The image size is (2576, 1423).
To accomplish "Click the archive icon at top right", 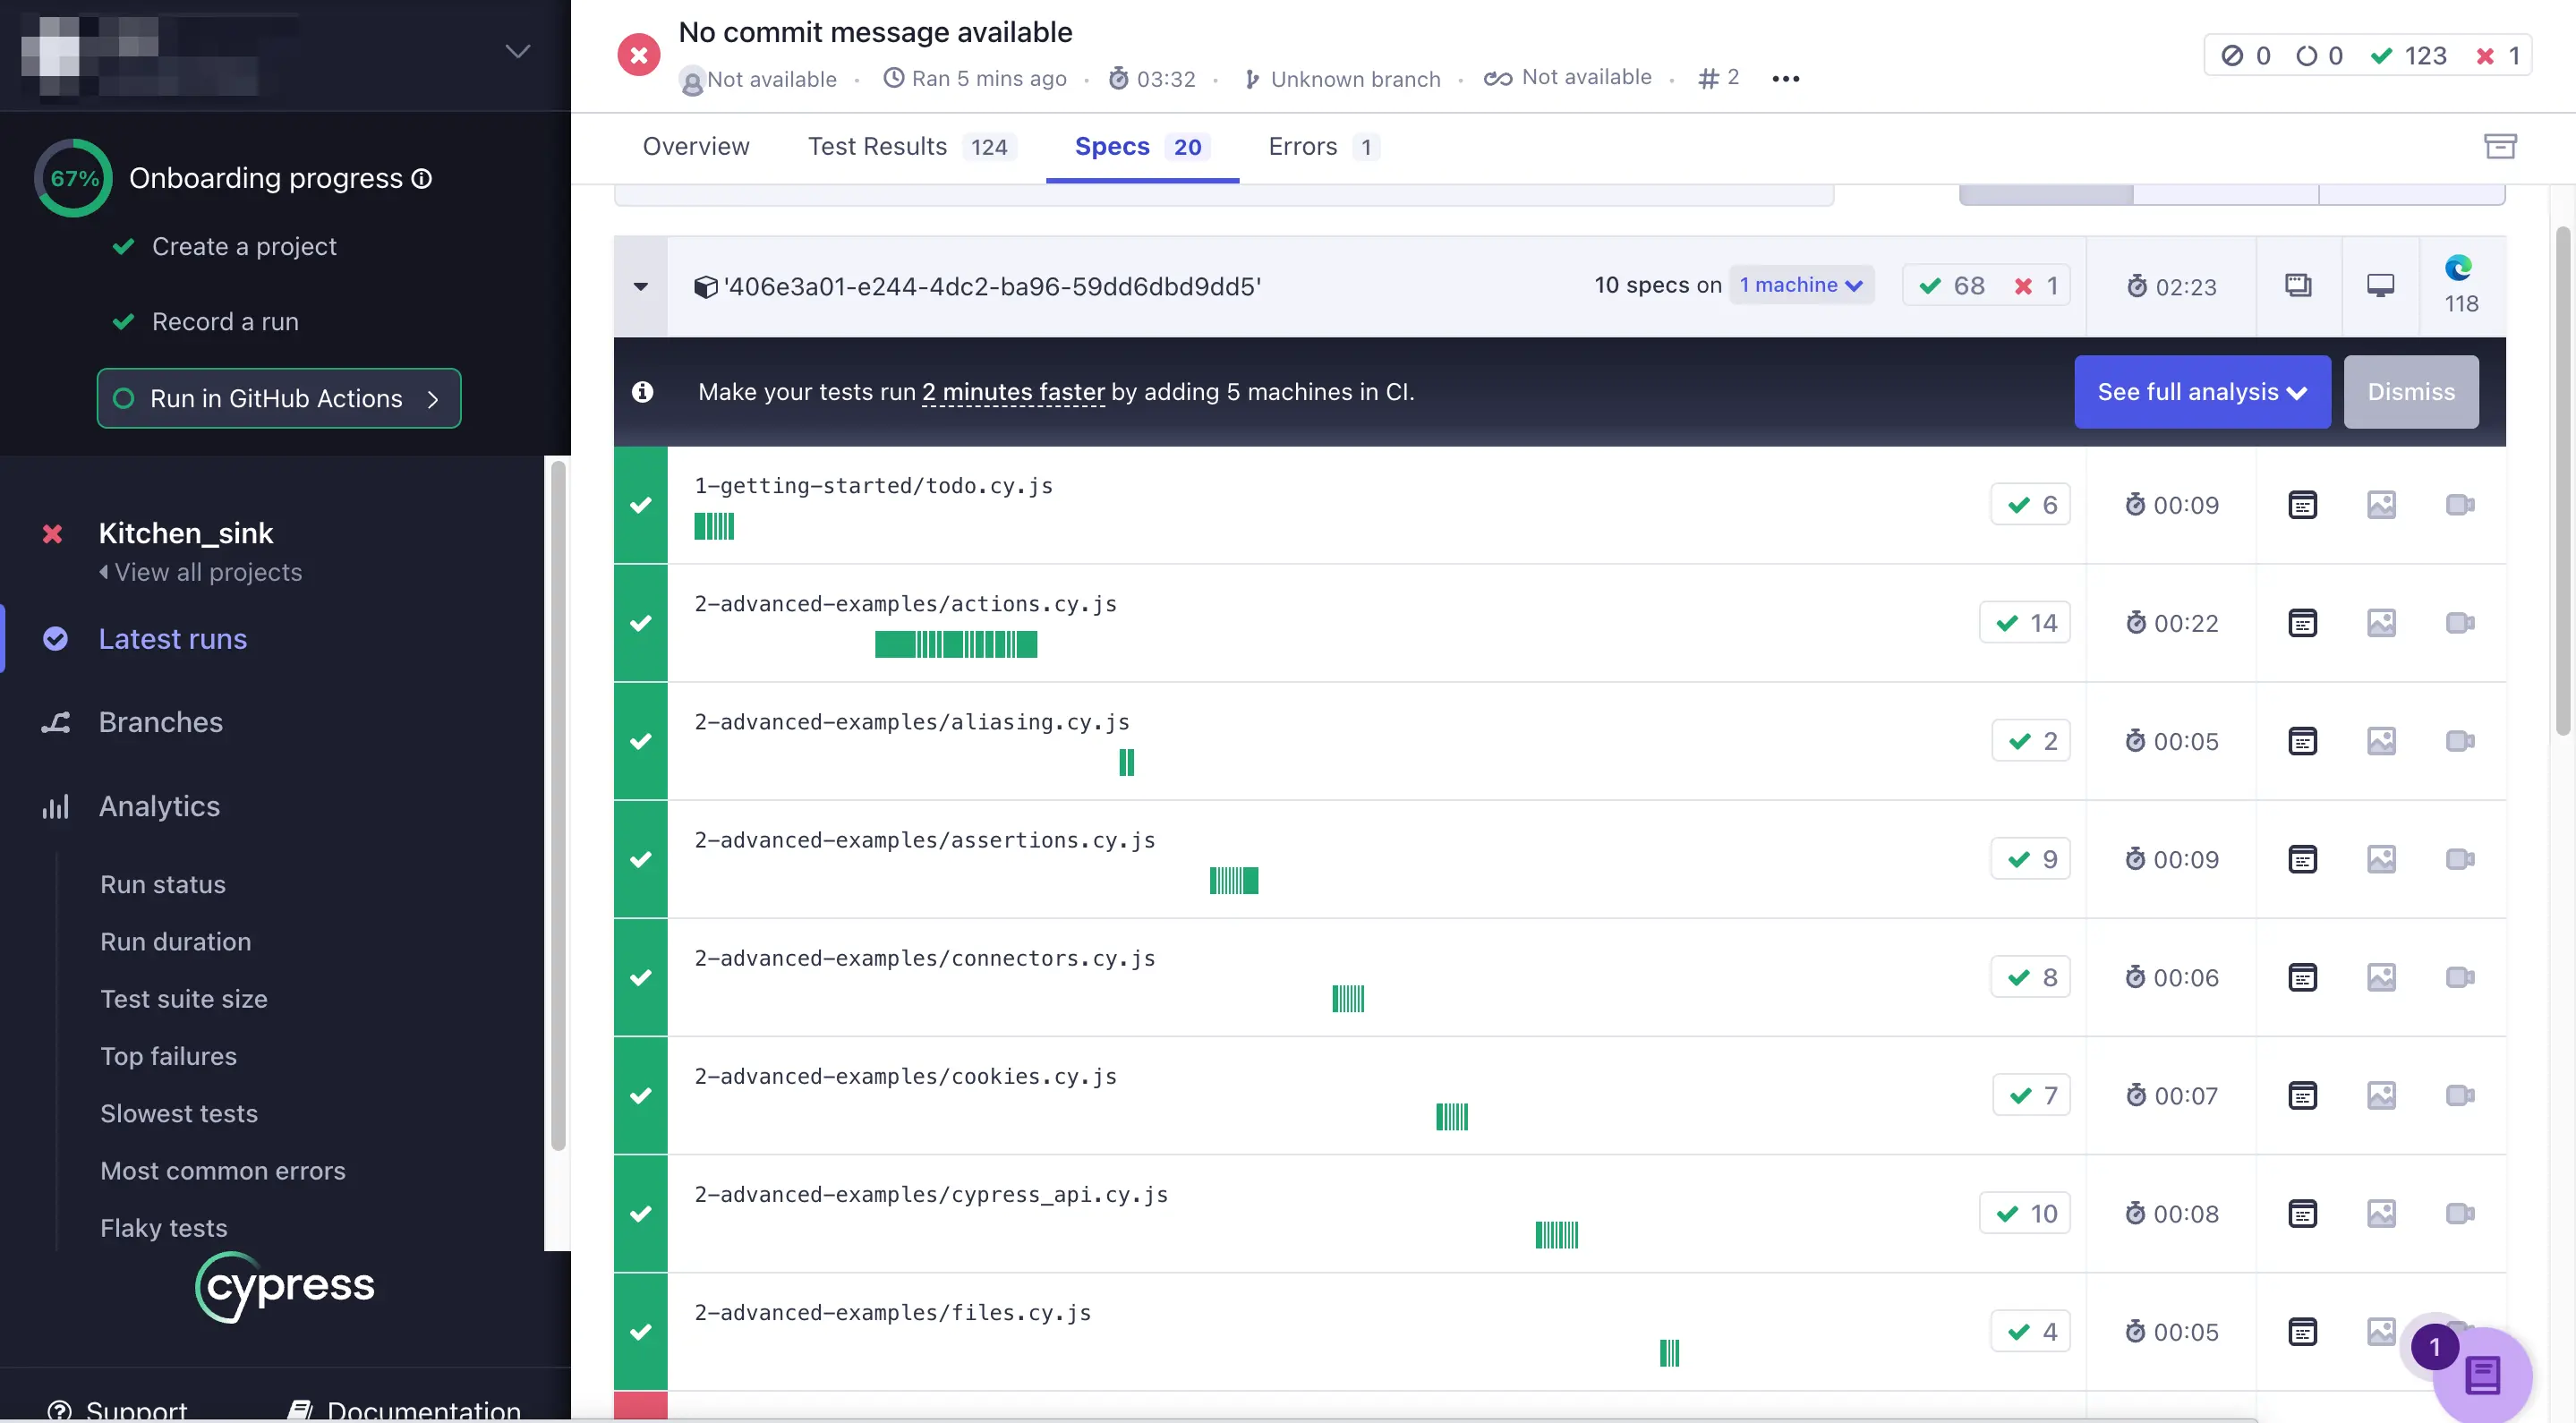I will click(x=2500, y=146).
